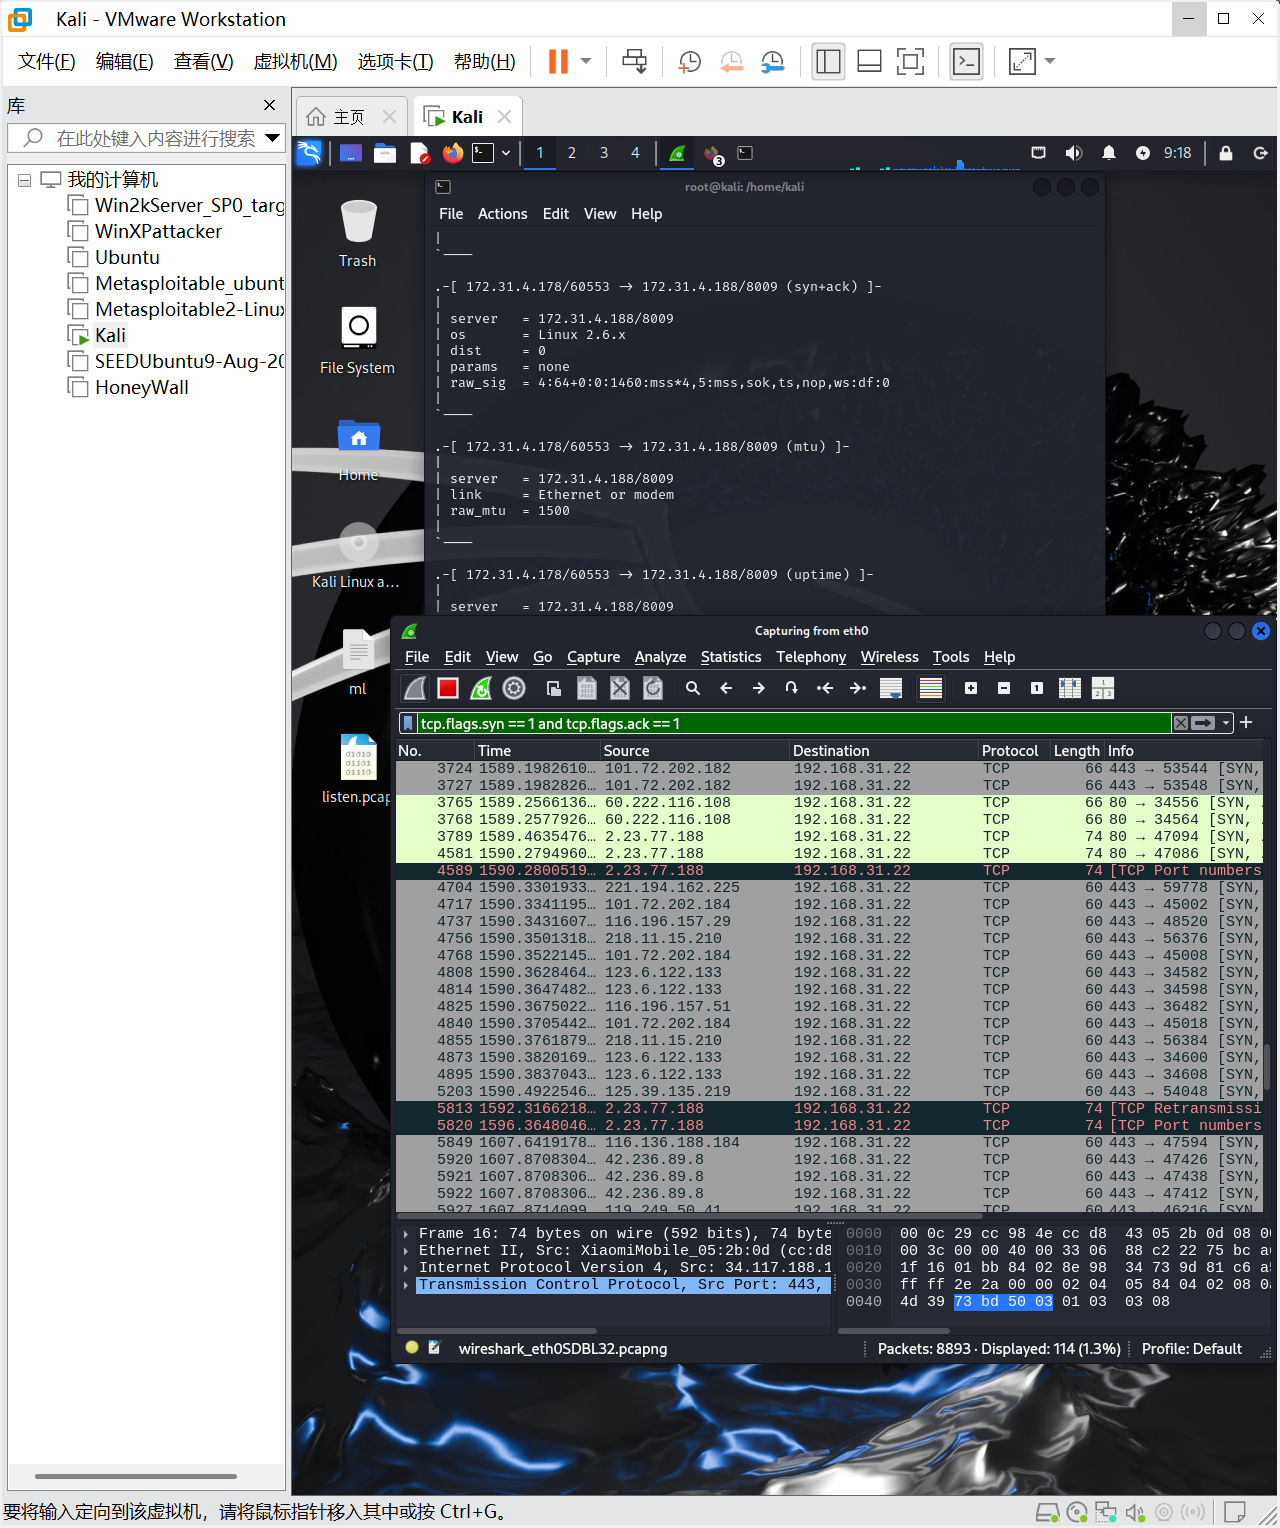1280x1528 pixels.
Task: Restart the current capture with green fin icon
Action: coord(481,688)
